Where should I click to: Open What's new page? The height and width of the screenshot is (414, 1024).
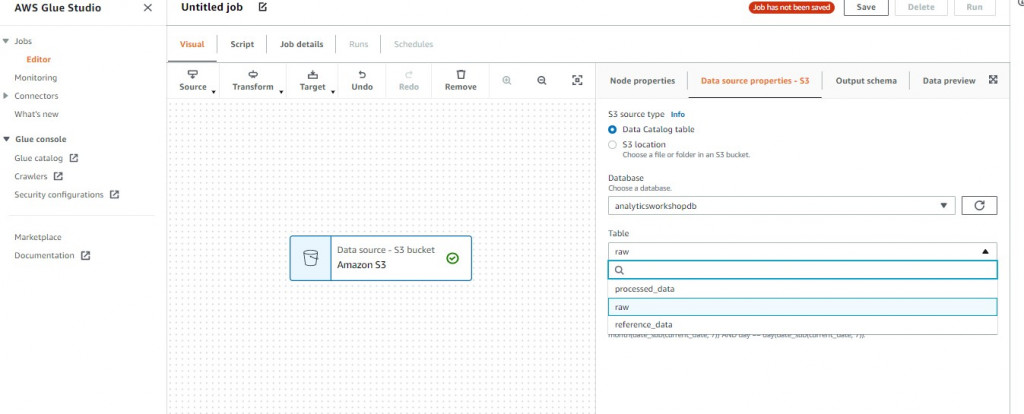[x=36, y=114]
